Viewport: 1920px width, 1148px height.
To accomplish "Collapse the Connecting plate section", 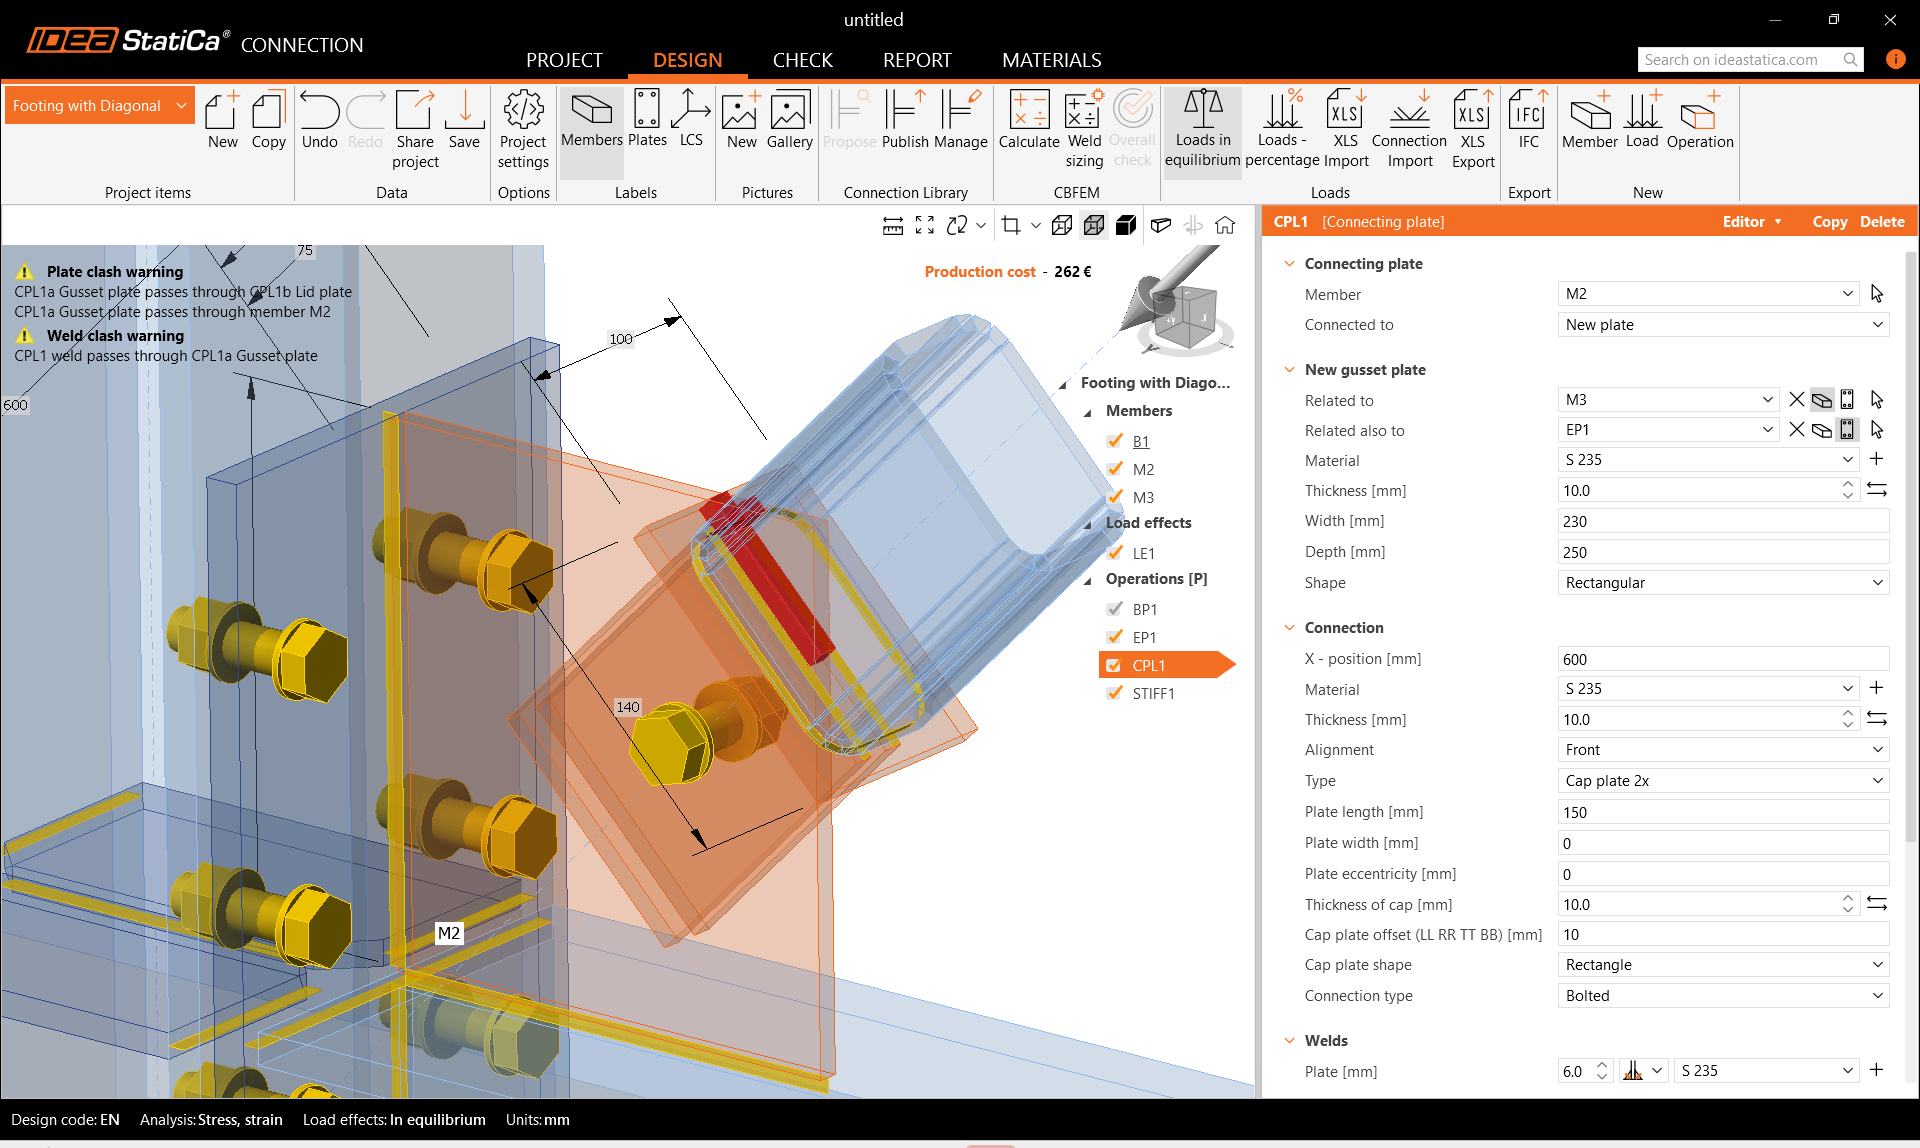I will pyautogui.click(x=1289, y=264).
